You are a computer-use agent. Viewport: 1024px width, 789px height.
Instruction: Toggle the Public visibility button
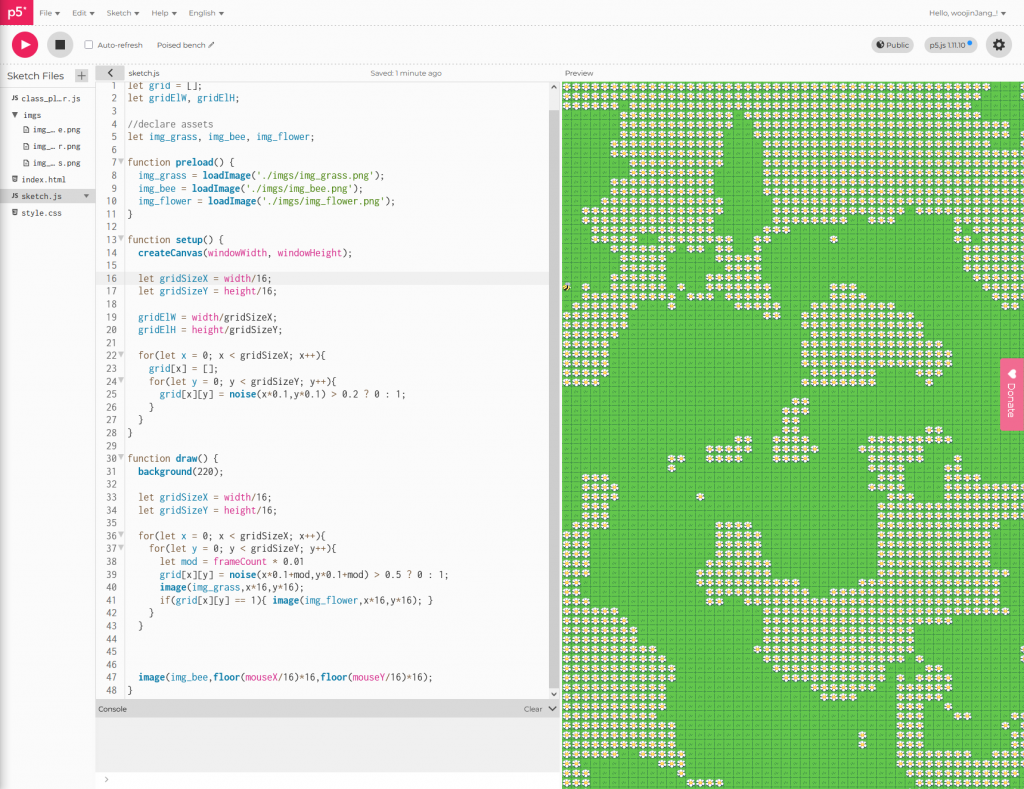891,45
